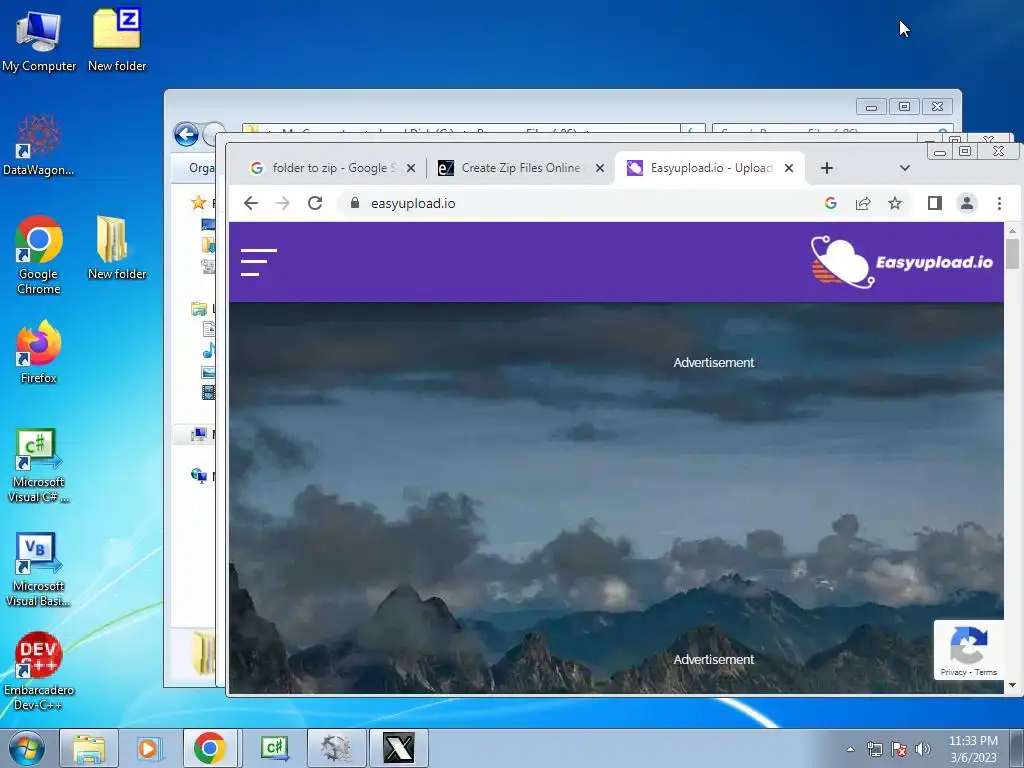The width and height of the screenshot is (1024, 768).
Task: Open the reCAPTCHA Privacy link
Action: [953, 672]
